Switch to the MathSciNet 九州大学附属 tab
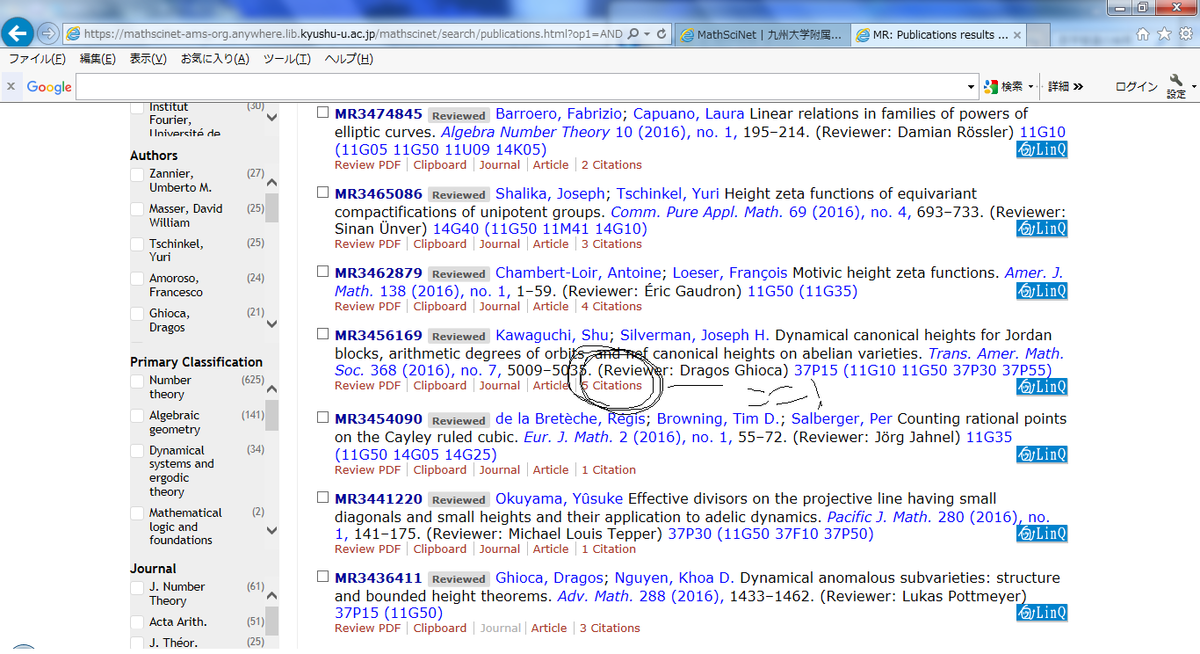1200x654 pixels. coord(761,34)
